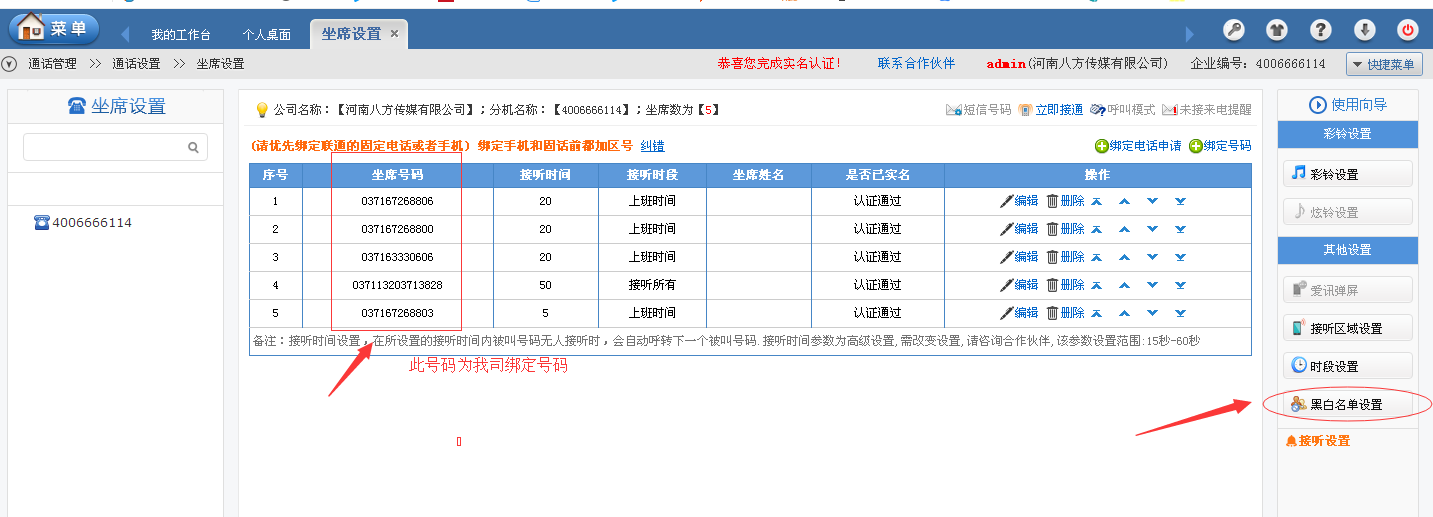Viewport: 1433px width, 517px height.
Task: Open the theme skin shirt icon
Action: 1277,30
